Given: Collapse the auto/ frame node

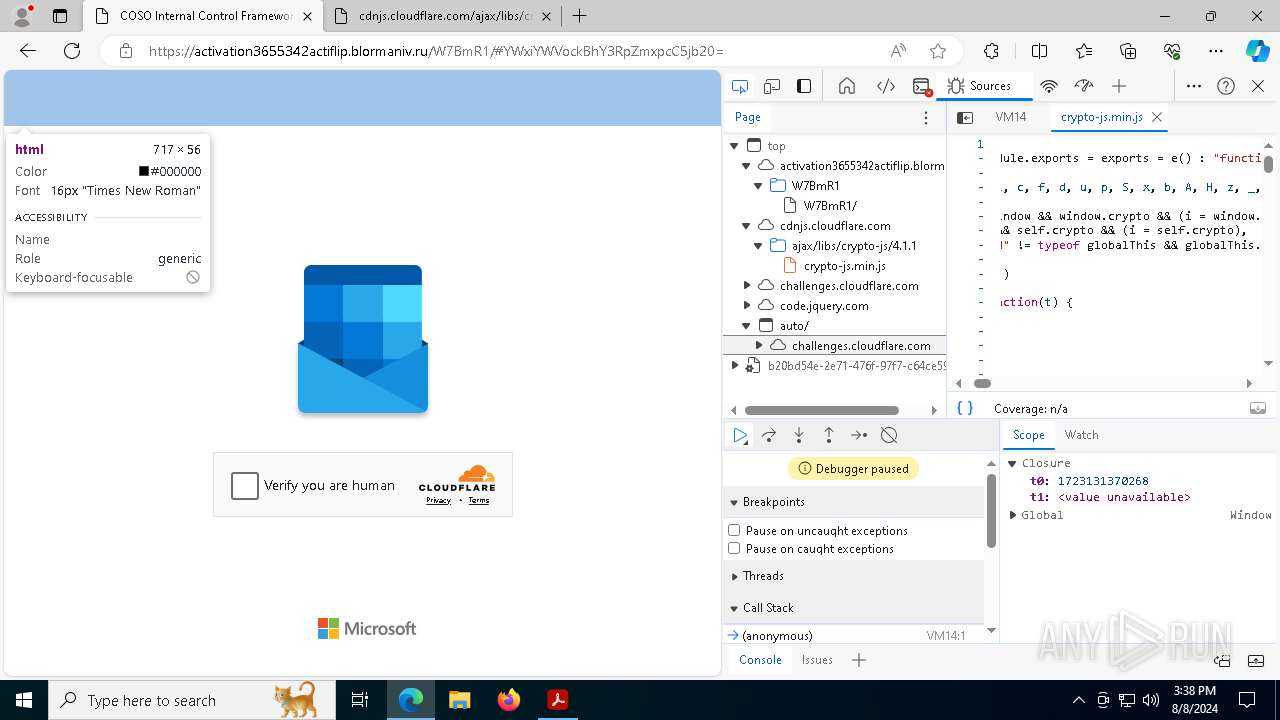Looking at the screenshot, I should pyautogui.click(x=746, y=326).
